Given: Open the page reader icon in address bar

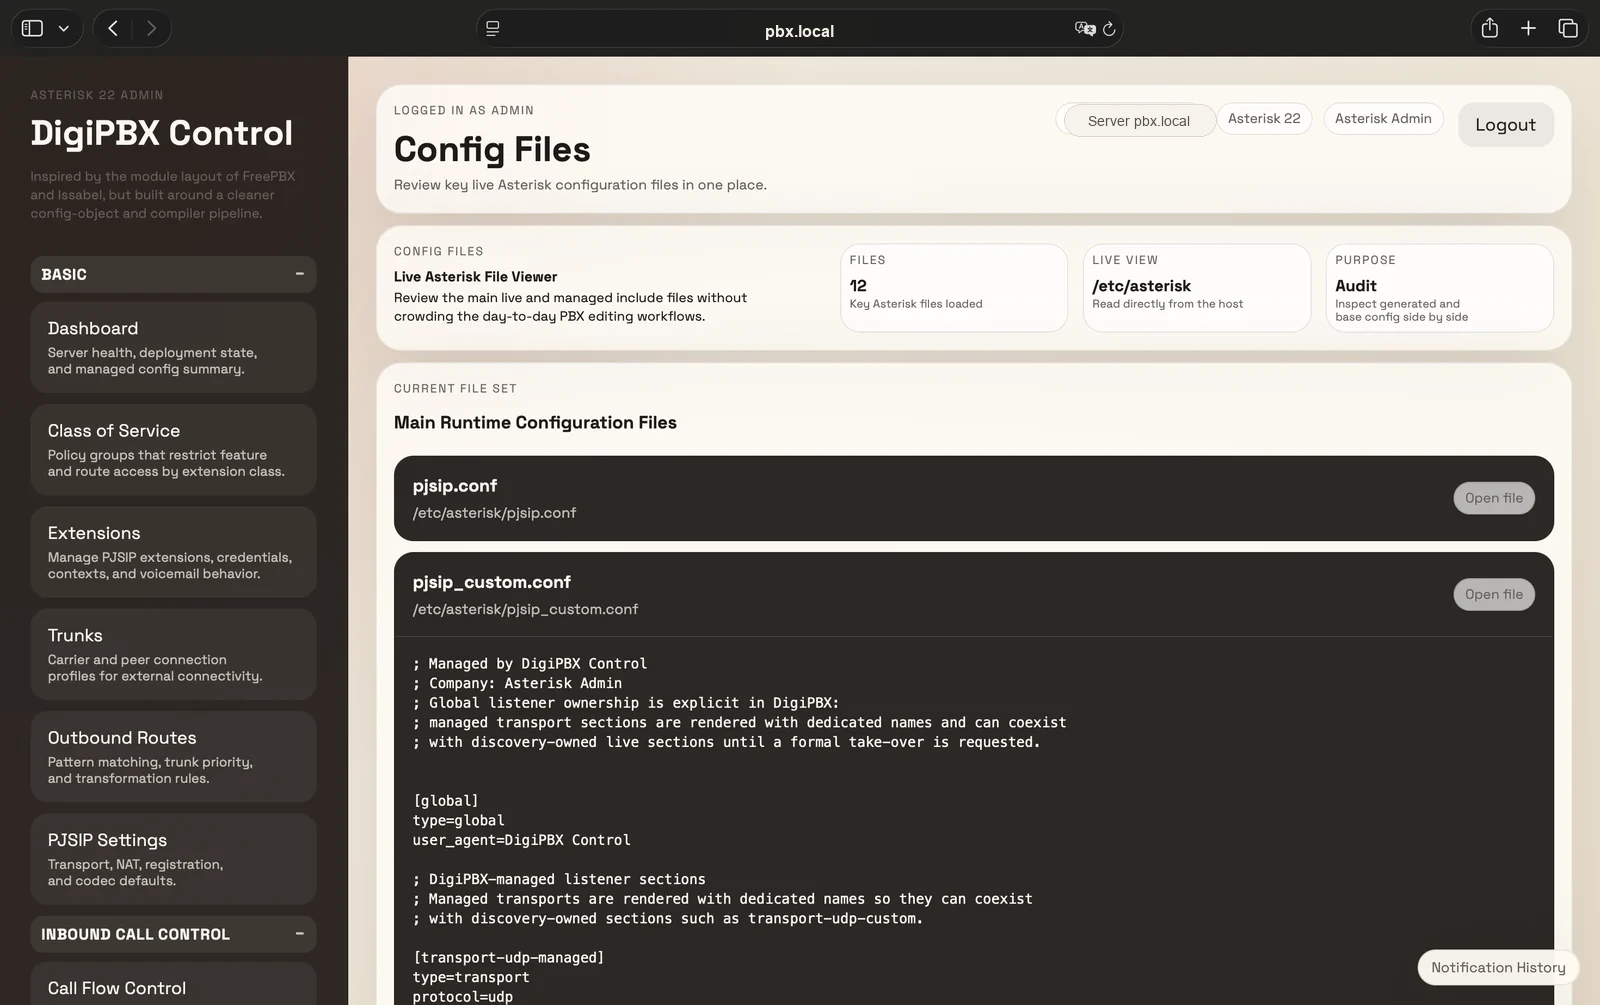Looking at the screenshot, I should 493,29.
